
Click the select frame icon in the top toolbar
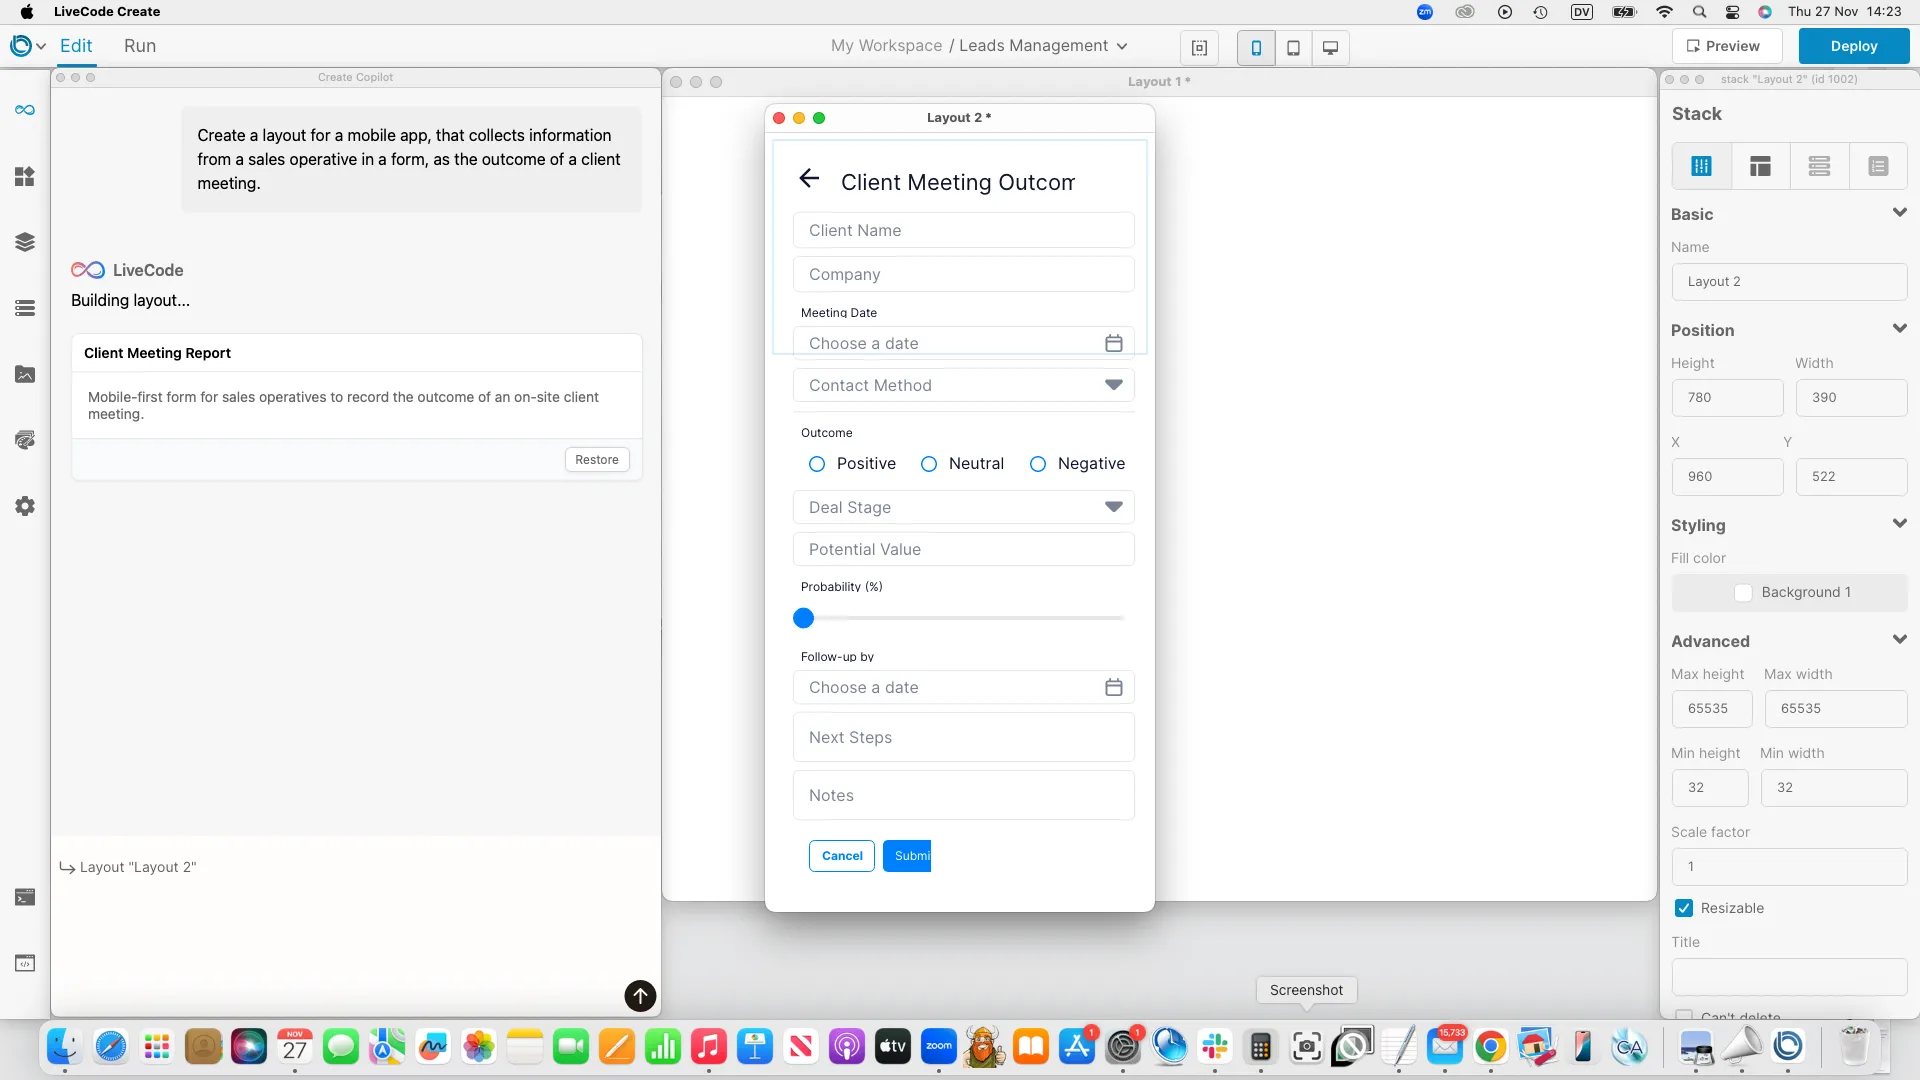(1199, 47)
